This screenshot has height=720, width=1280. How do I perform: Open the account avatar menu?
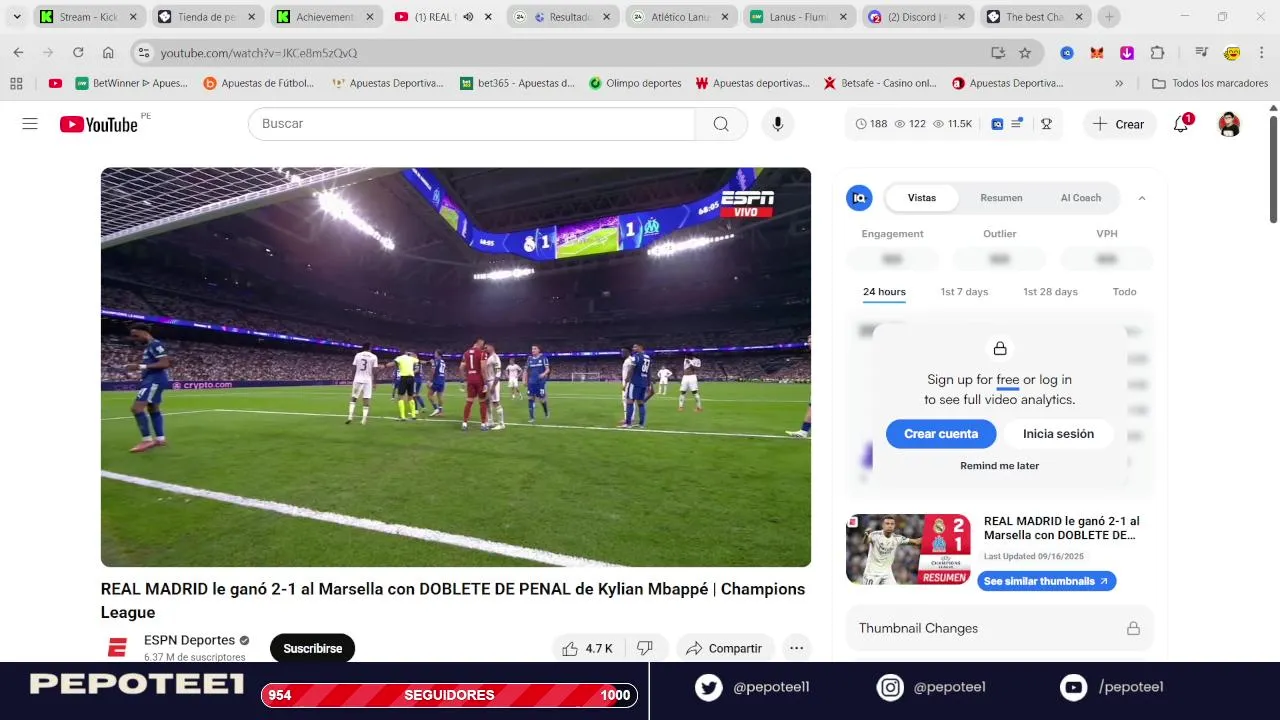click(x=1229, y=124)
